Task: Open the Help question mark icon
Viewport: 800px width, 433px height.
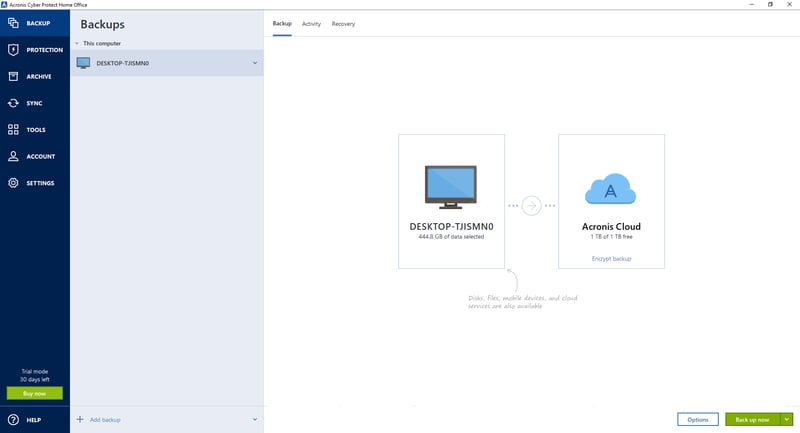Action: 13,420
